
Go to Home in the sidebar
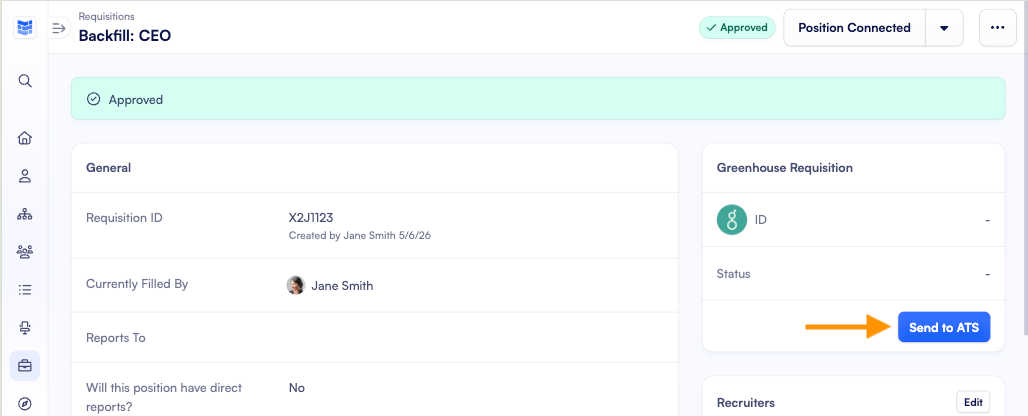pyautogui.click(x=25, y=138)
